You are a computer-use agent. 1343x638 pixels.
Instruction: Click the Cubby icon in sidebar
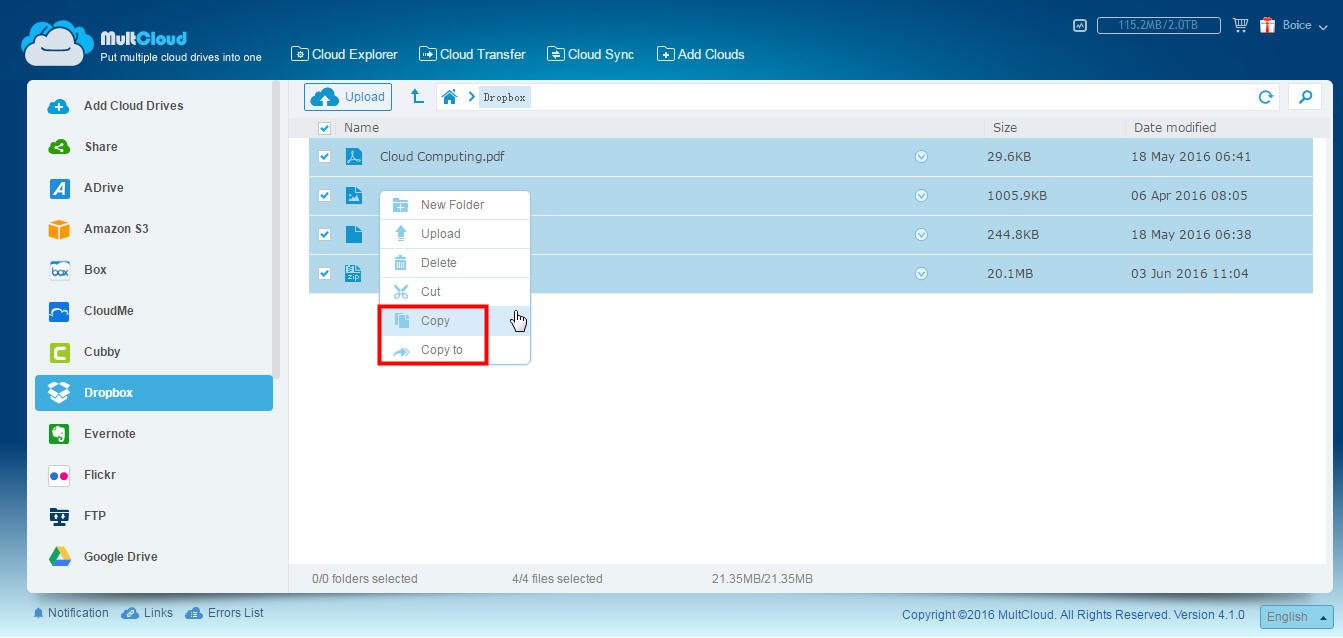tap(59, 352)
